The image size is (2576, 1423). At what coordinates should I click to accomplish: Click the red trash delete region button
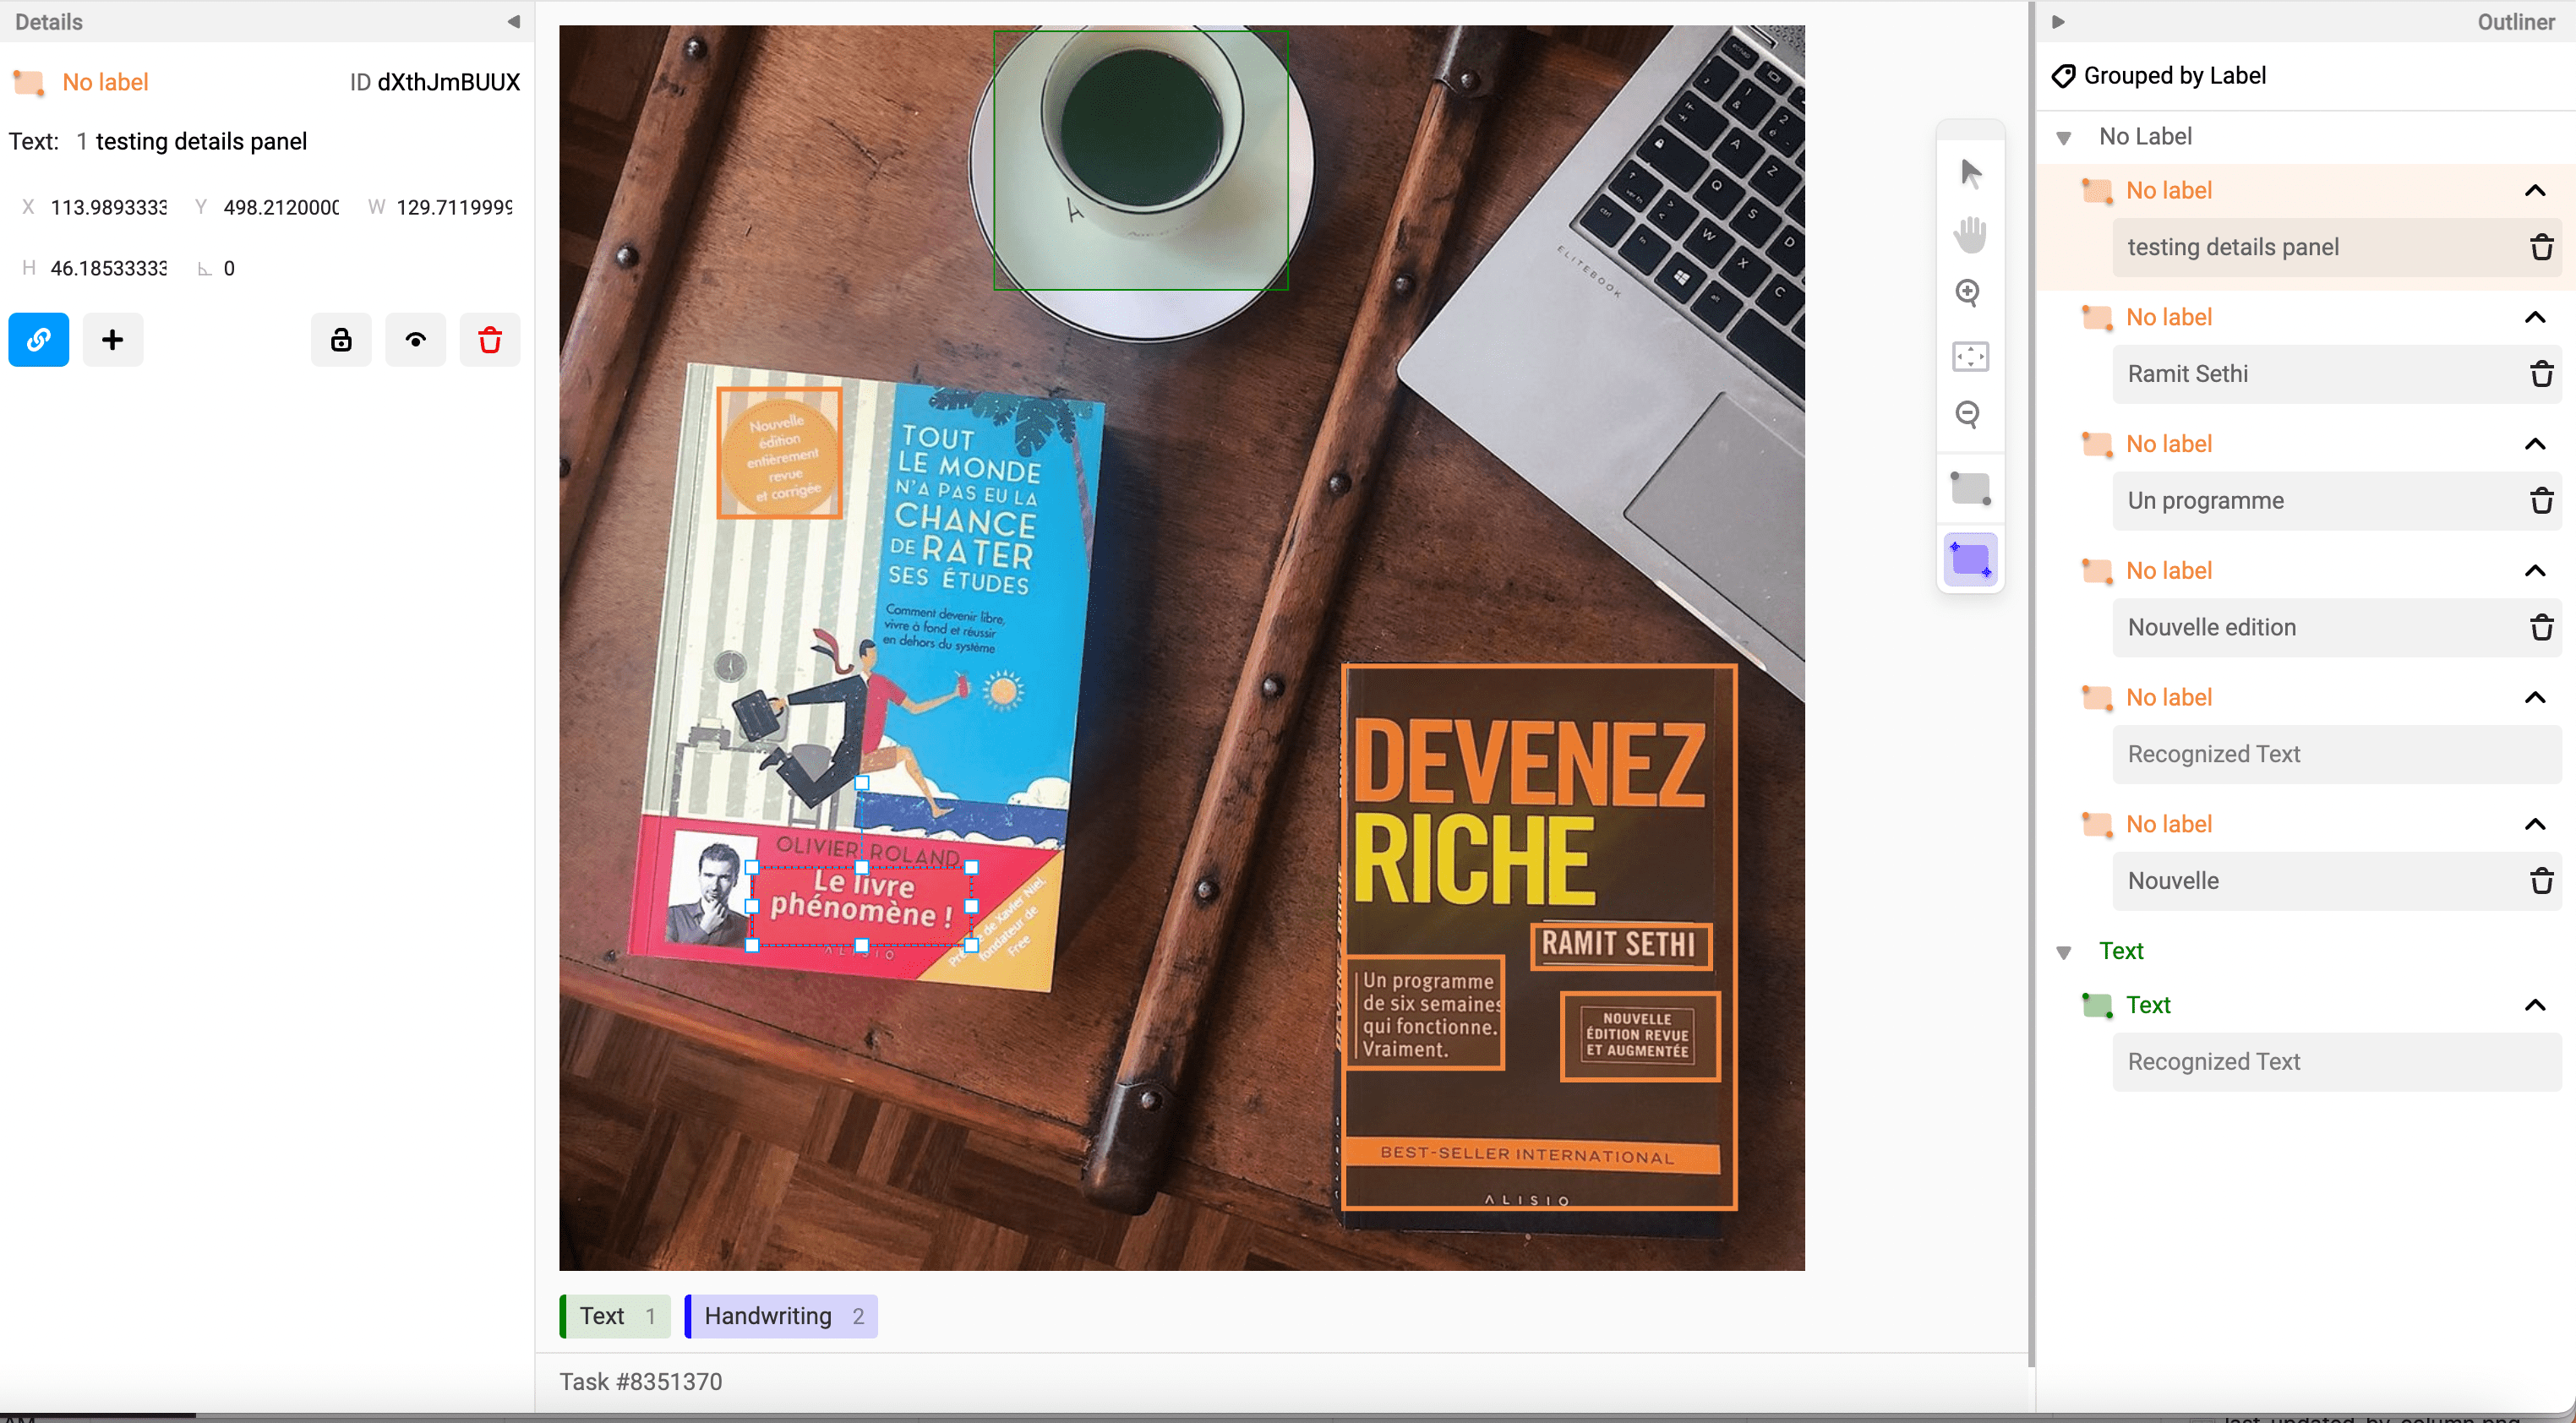(x=490, y=341)
